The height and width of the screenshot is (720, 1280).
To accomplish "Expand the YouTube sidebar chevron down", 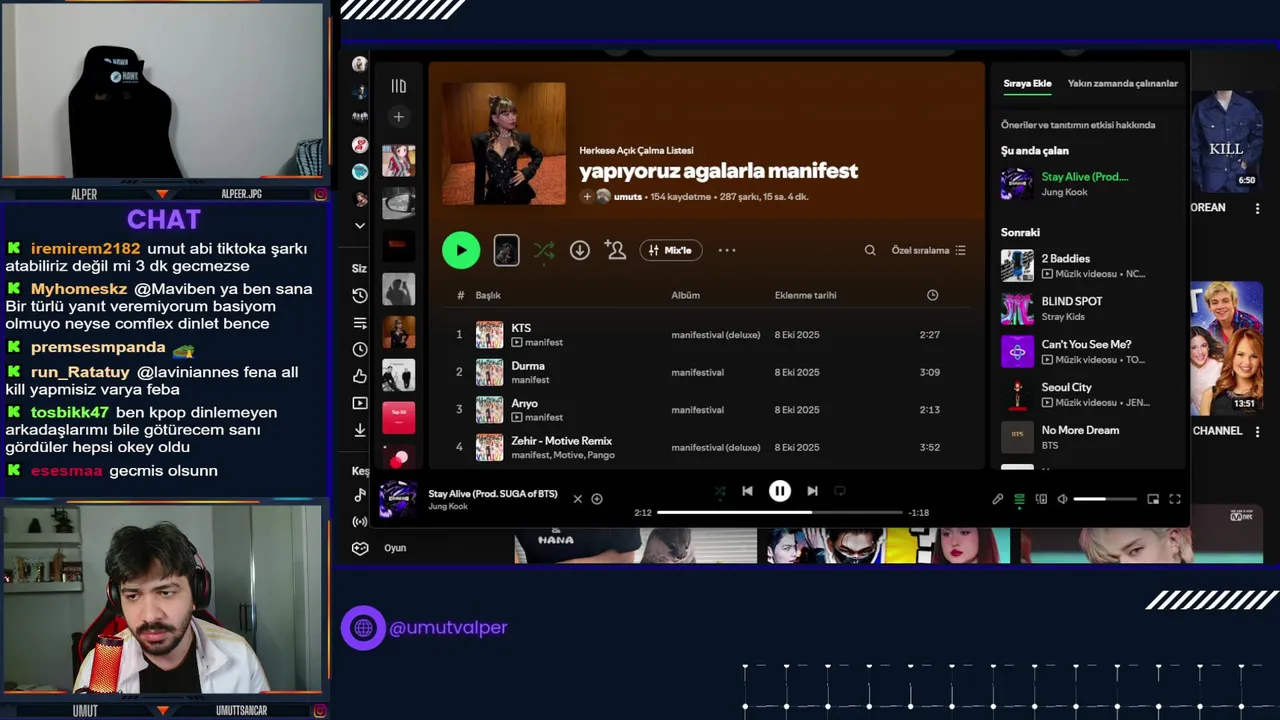I will coord(360,225).
